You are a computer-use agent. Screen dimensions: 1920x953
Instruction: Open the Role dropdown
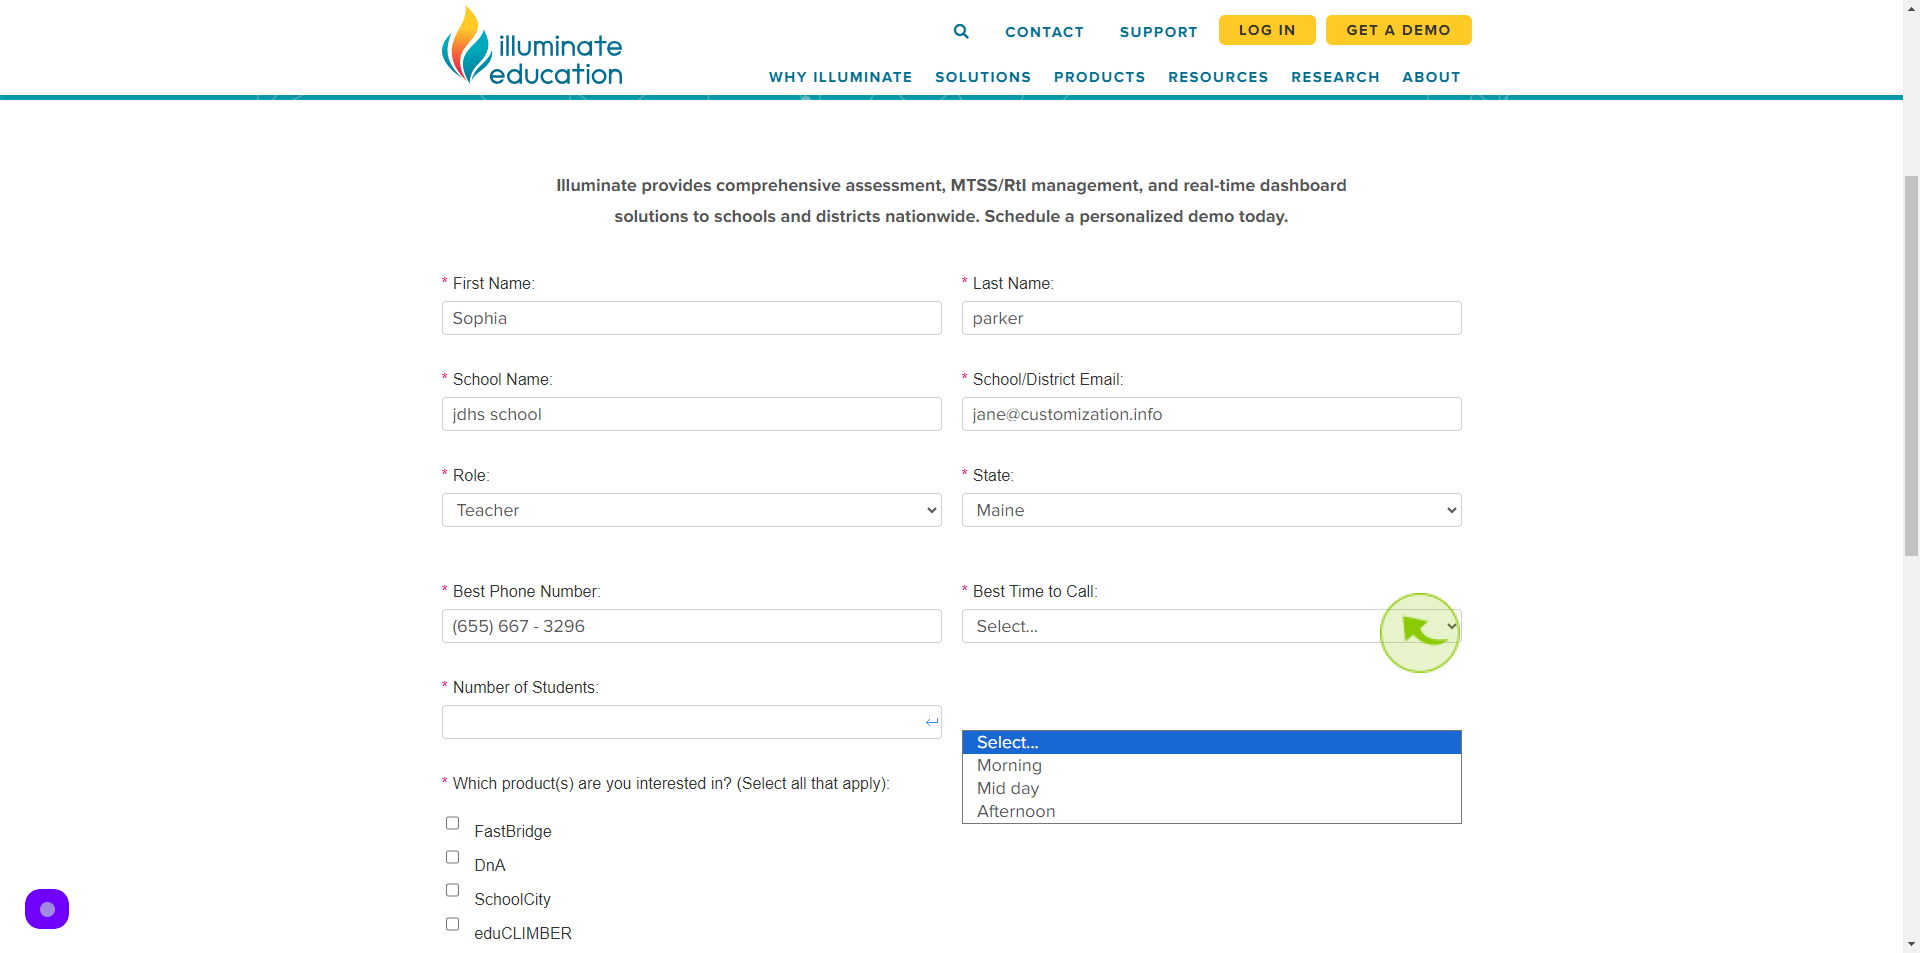tap(692, 510)
